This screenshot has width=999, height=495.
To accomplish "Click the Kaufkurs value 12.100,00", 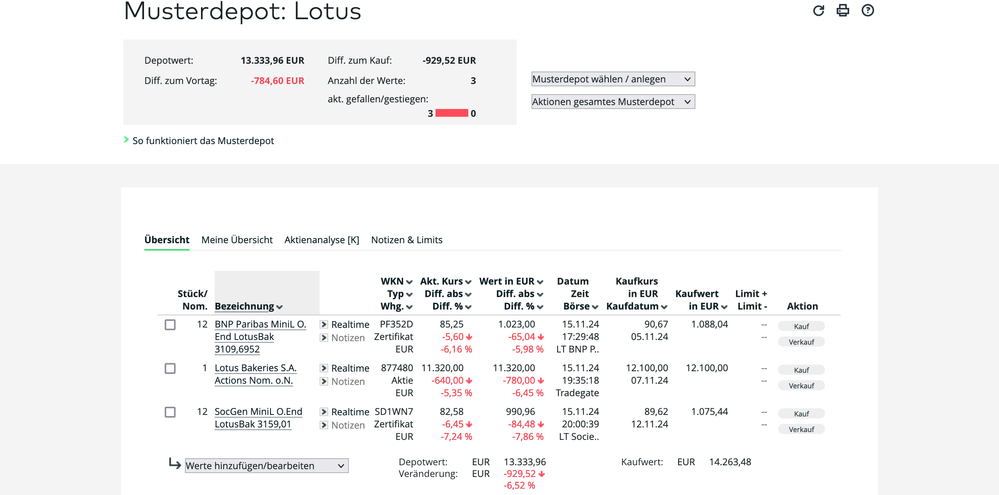I will click(x=647, y=368).
